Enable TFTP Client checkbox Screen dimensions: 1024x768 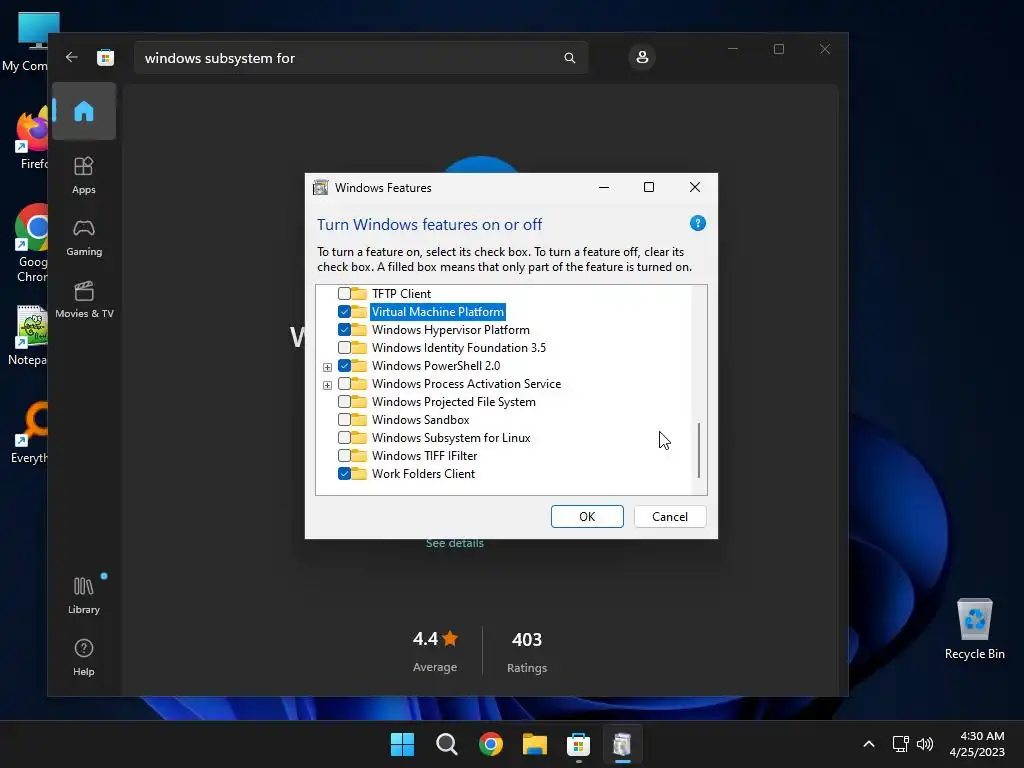pyautogui.click(x=344, y=293)
